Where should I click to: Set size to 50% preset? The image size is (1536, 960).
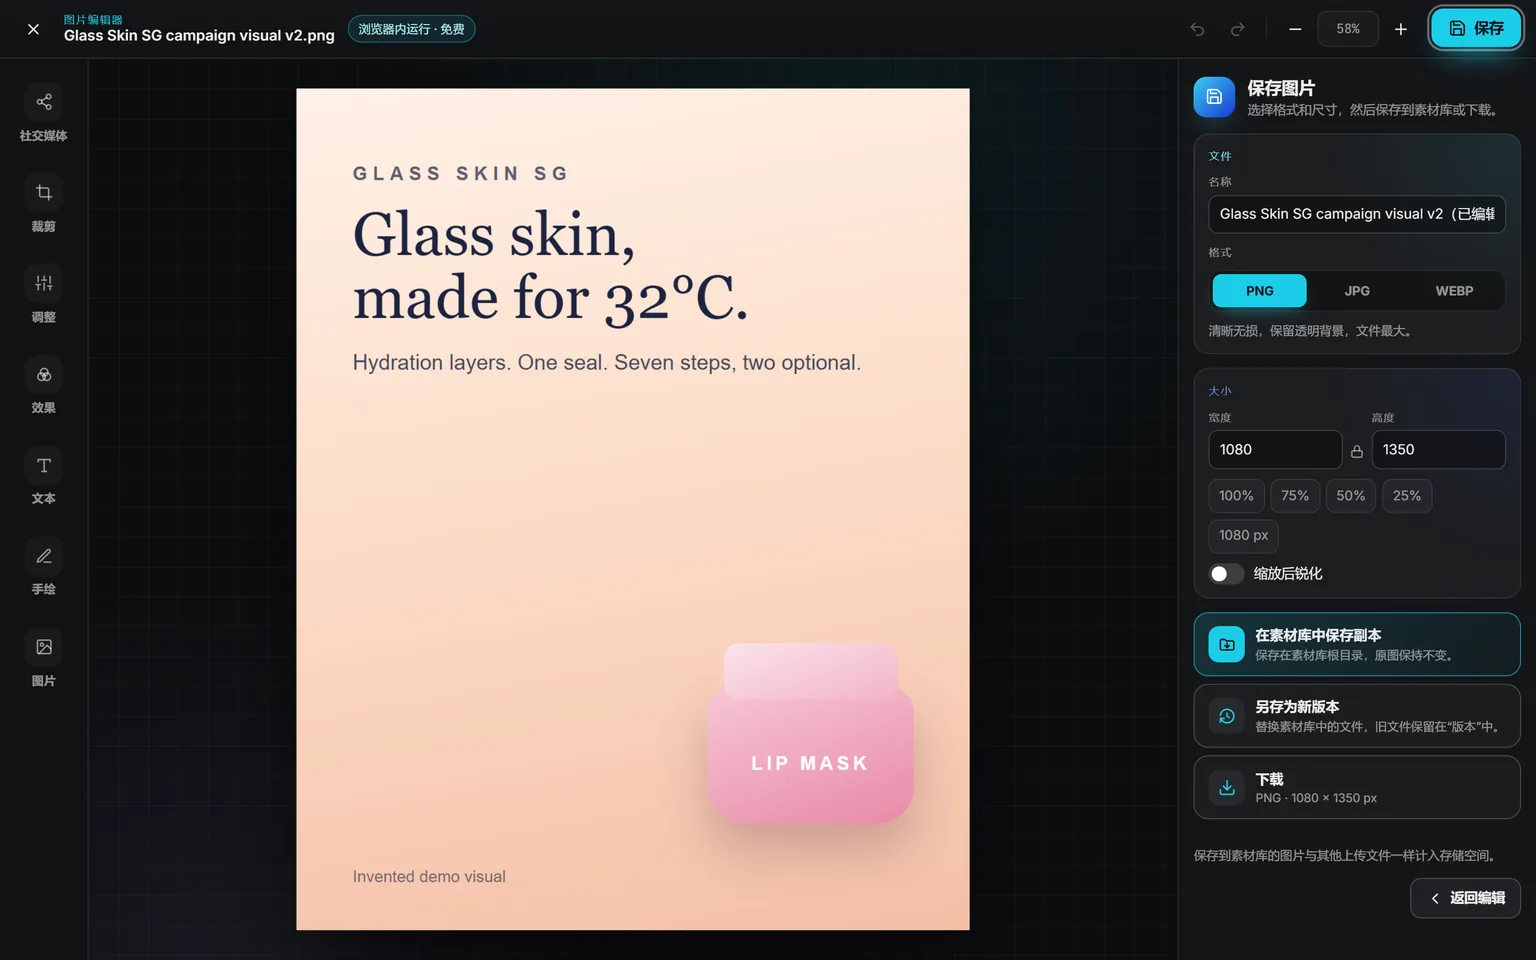(1351, 496)
